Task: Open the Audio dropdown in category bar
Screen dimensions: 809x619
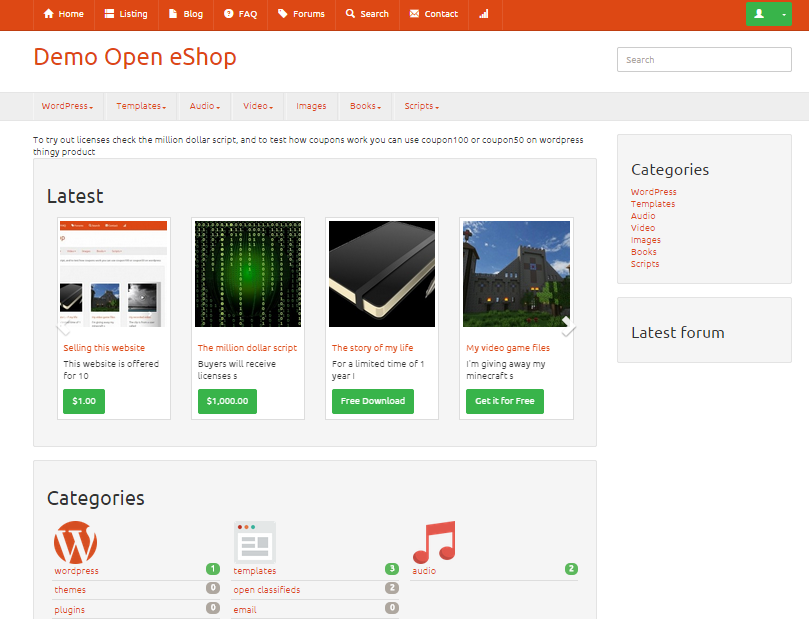Action: click(x=204, y=105)
